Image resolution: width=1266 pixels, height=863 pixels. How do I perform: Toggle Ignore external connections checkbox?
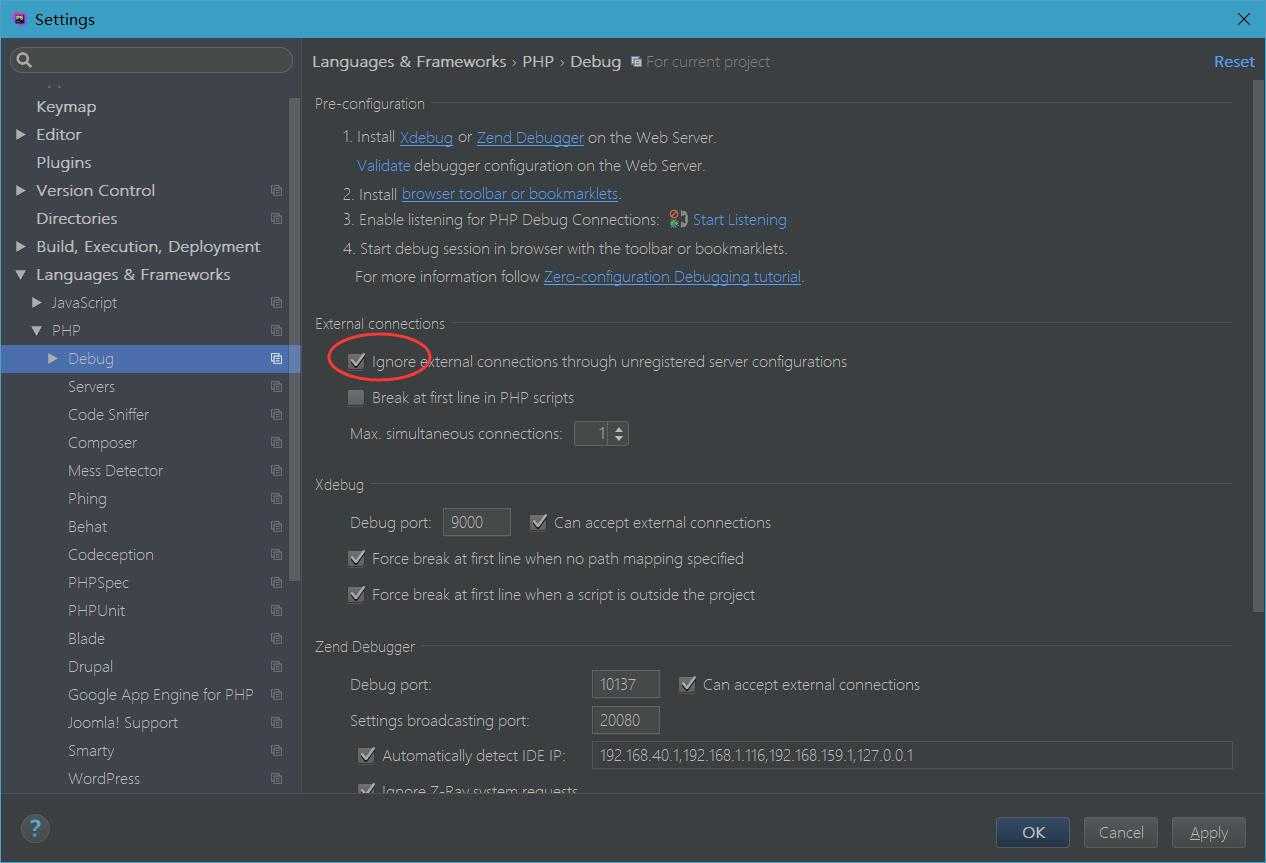point(356,361)
